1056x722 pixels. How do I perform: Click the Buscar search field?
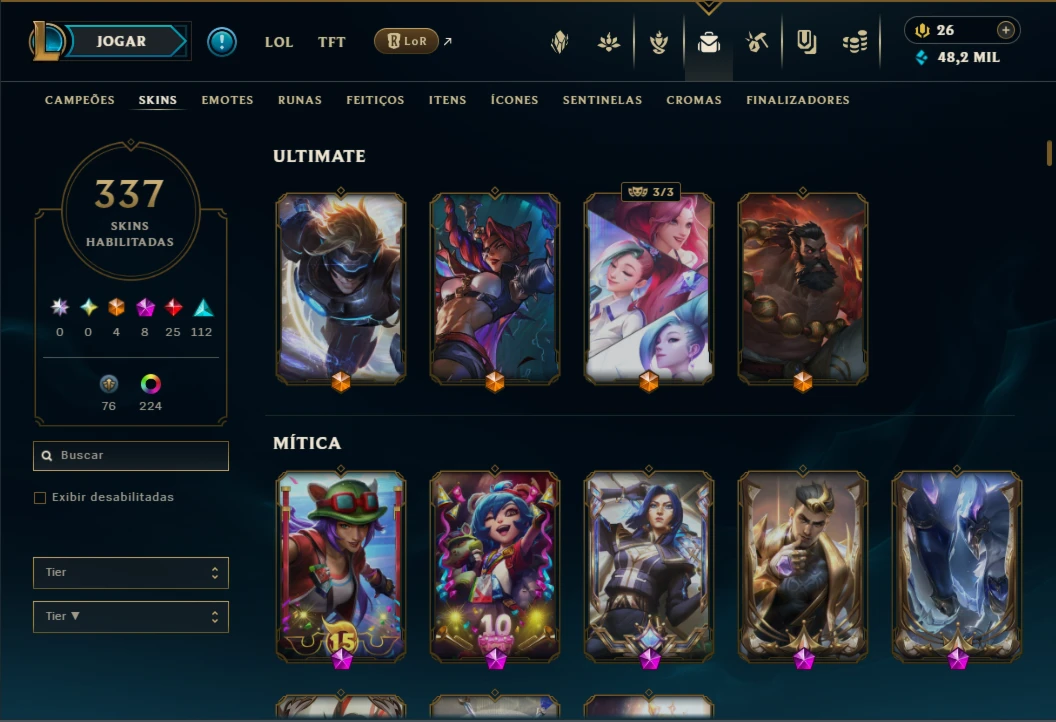pyautogui.click(x=131, y=456)
